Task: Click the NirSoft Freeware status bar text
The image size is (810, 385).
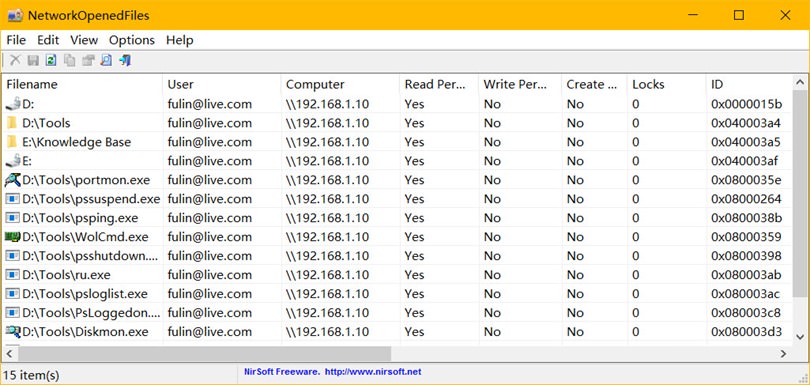Action: point(281,372)
